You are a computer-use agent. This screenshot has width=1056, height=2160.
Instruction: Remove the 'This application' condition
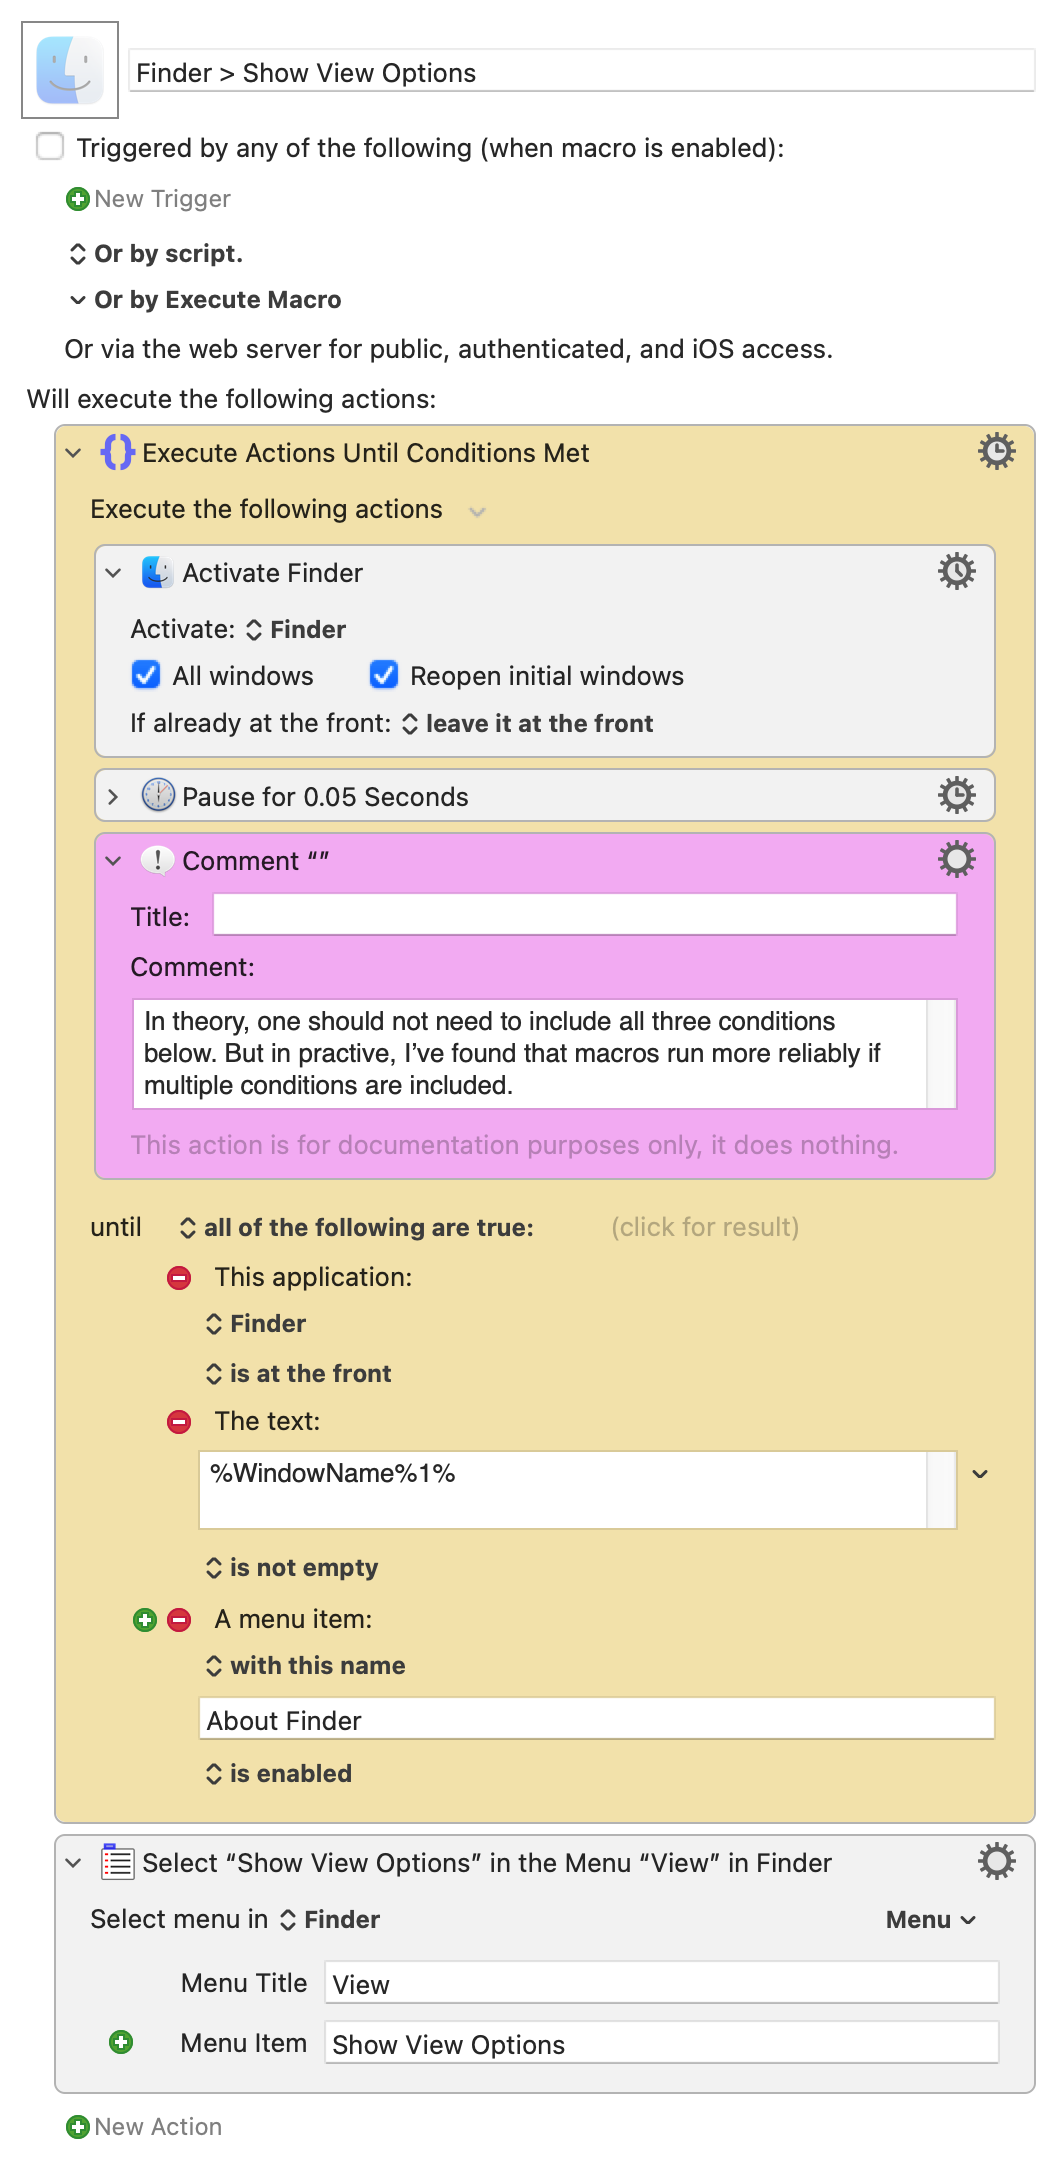pos(179,1278)
